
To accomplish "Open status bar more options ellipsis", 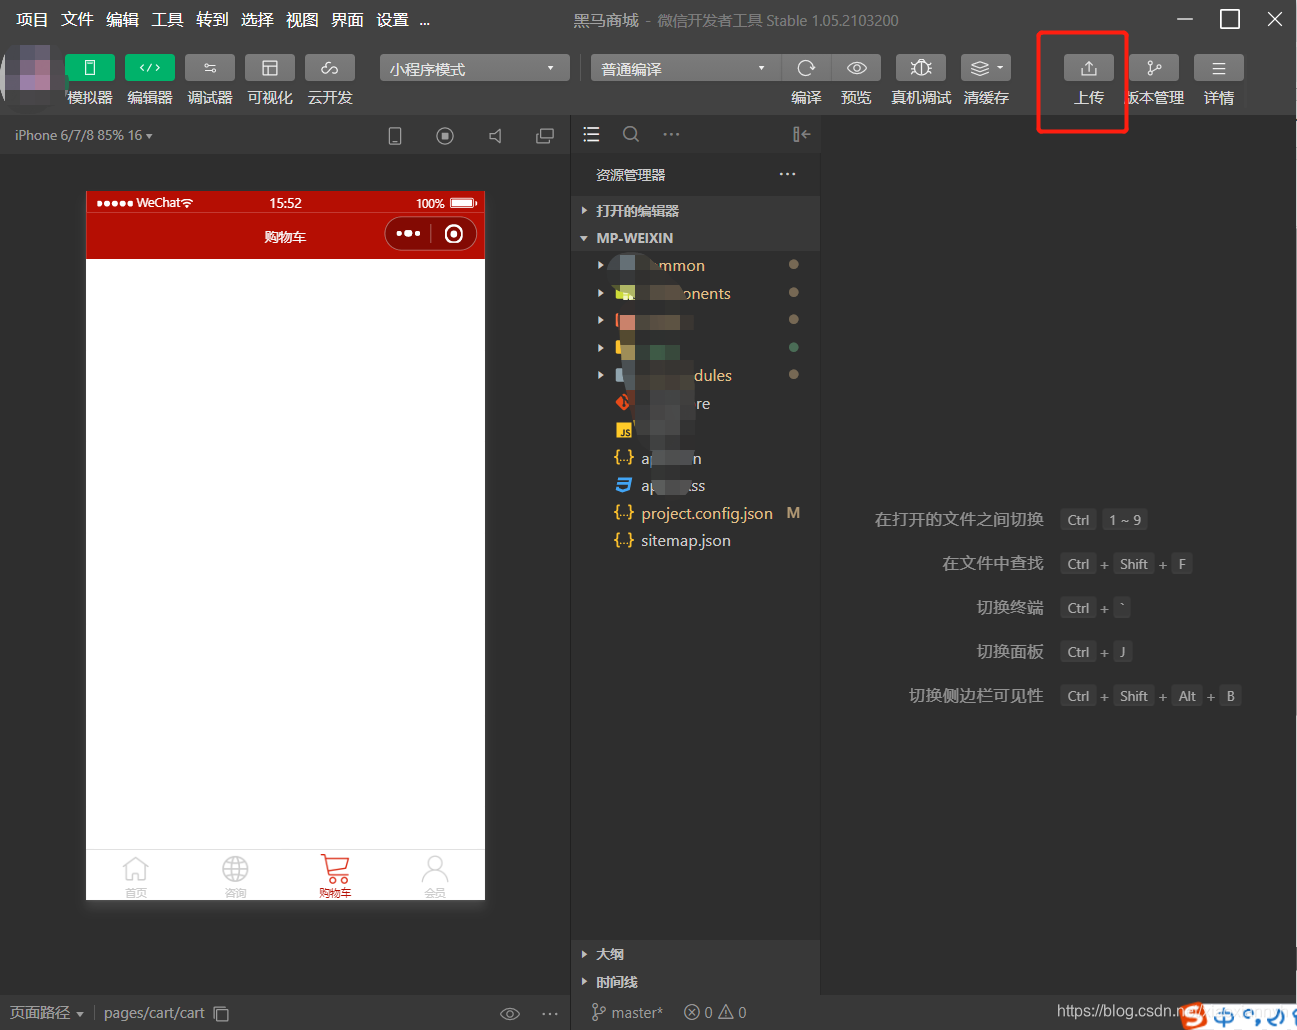I will 550,1013.
